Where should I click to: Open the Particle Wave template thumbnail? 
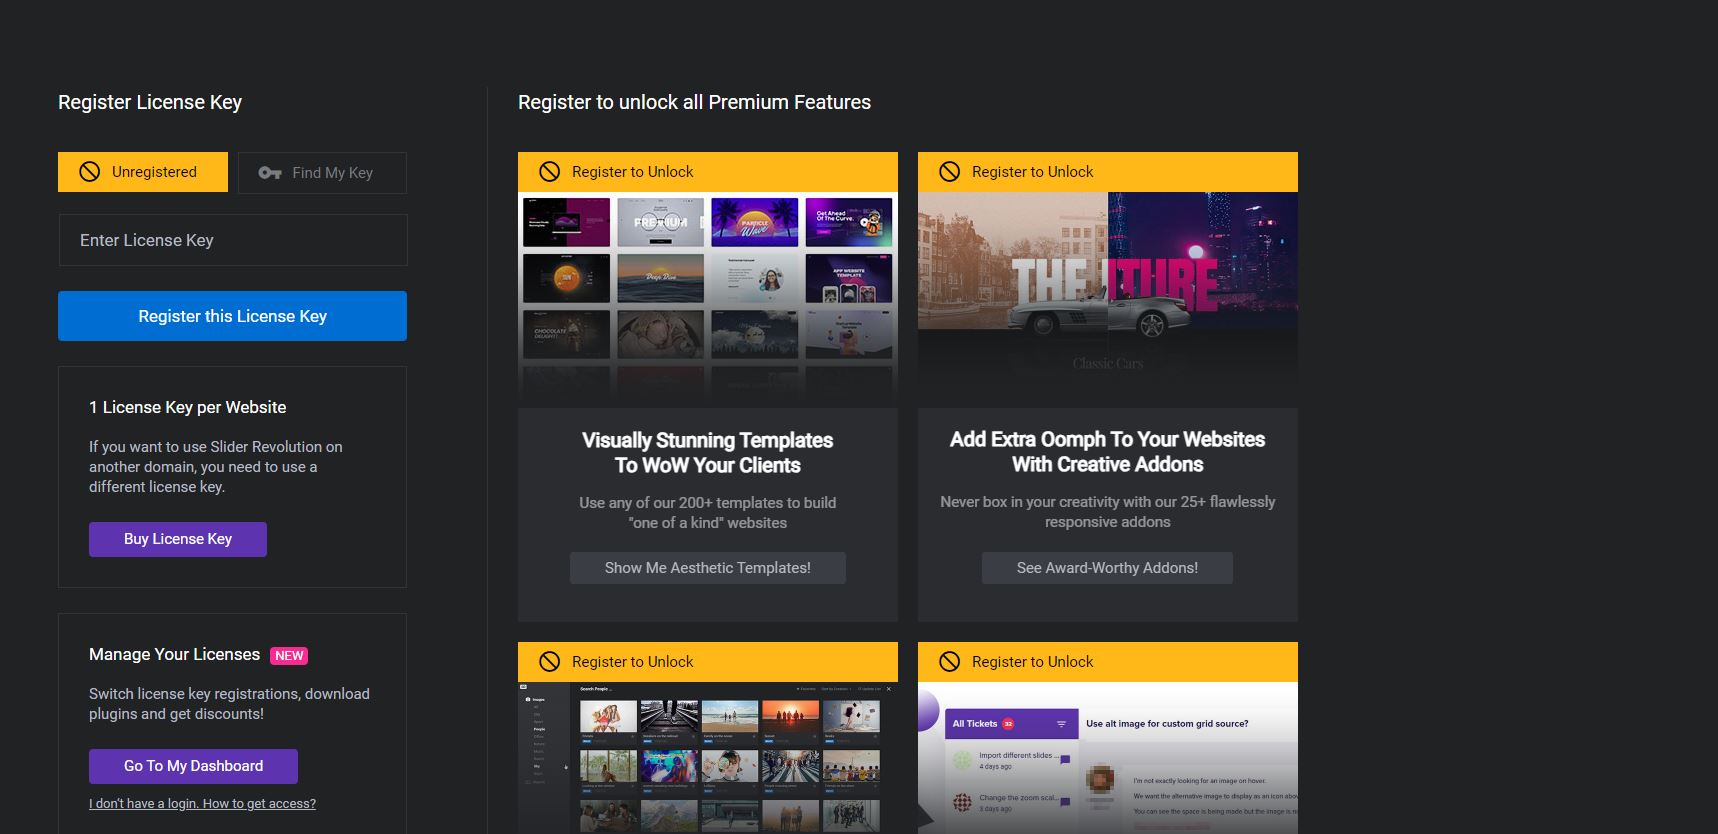(x=755, y=222)
